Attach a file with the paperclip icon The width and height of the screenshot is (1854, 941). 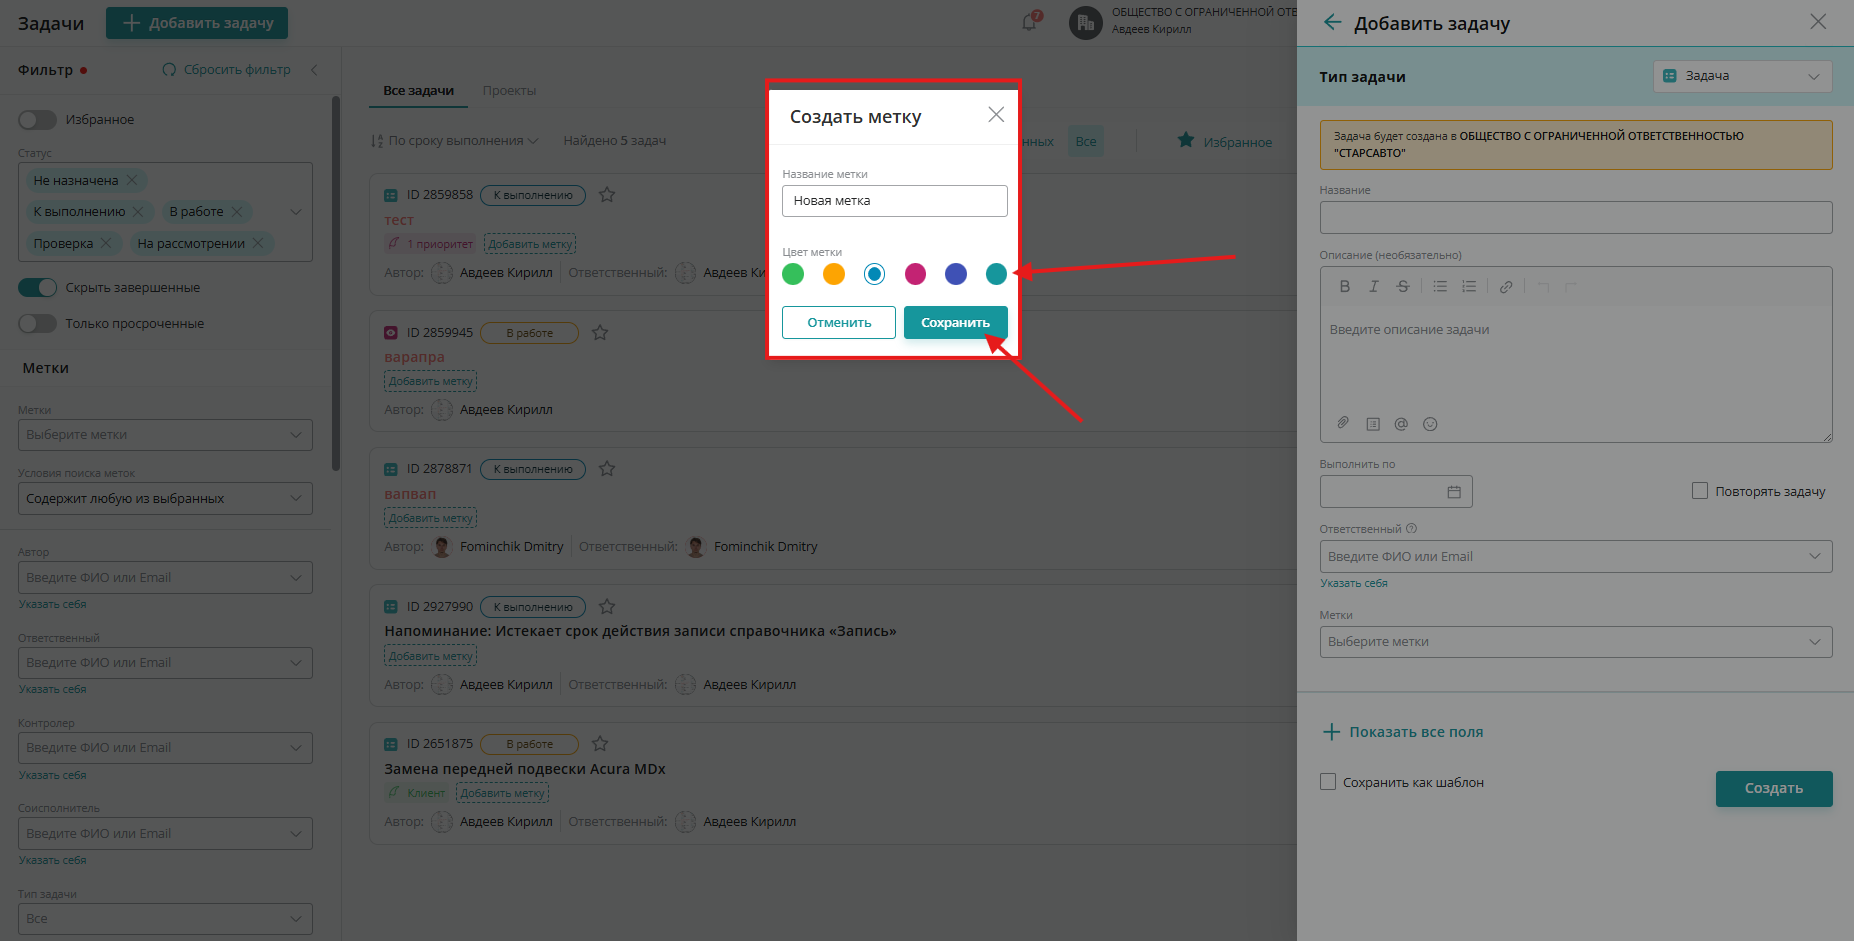point(1343,423)
